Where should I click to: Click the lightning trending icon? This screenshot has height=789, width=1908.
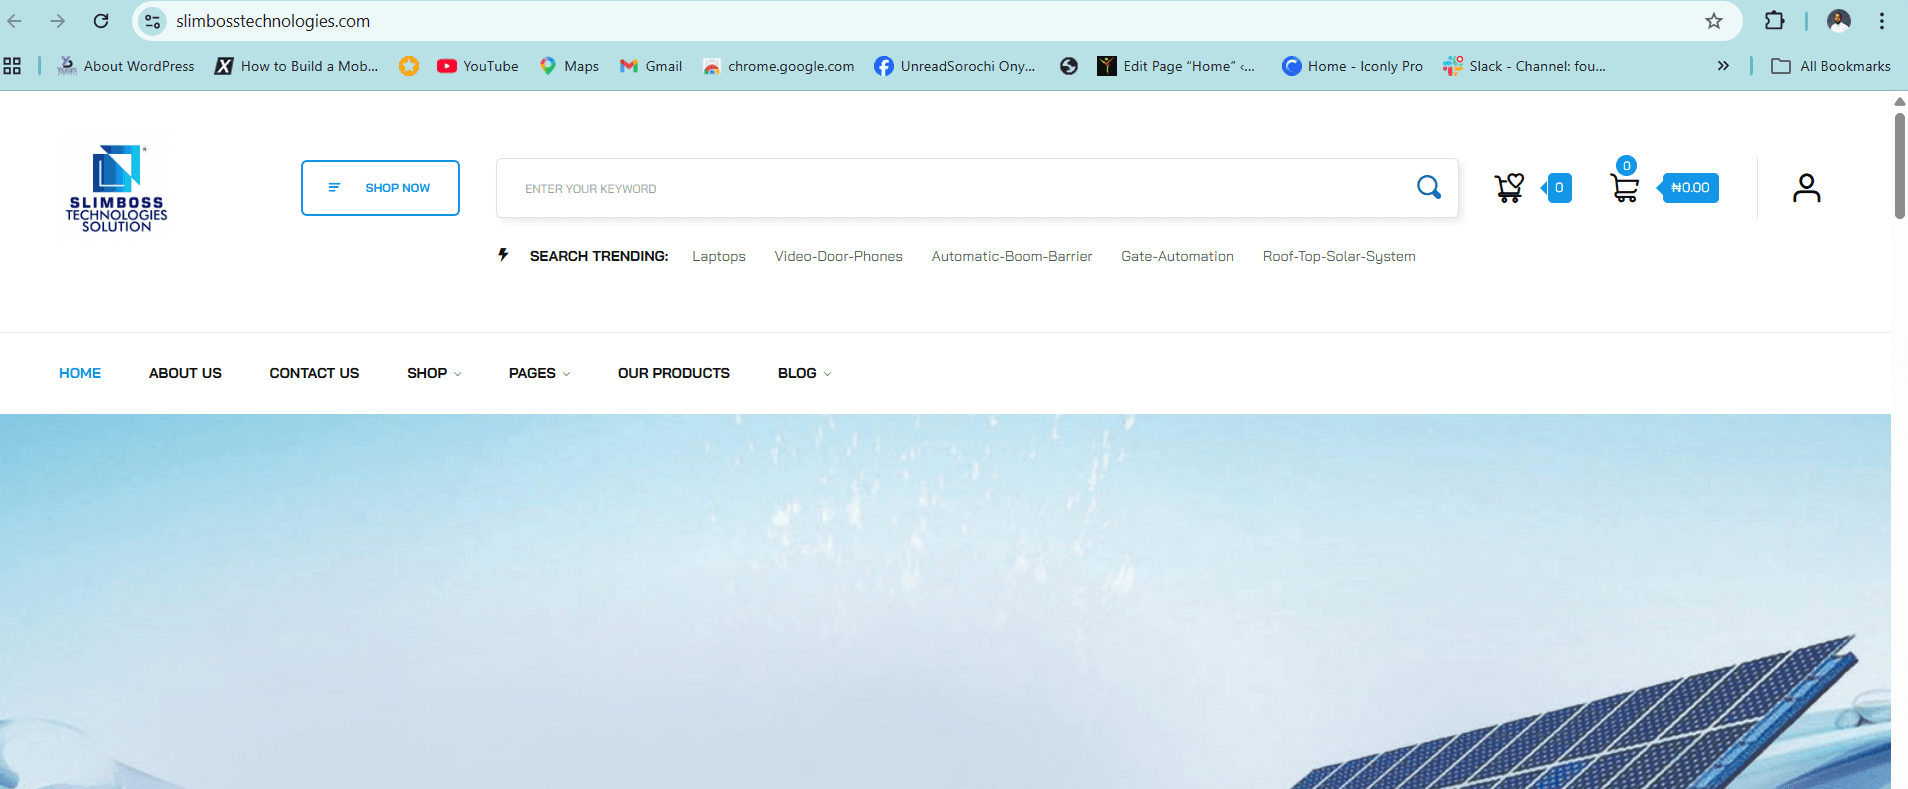(503, 255)
